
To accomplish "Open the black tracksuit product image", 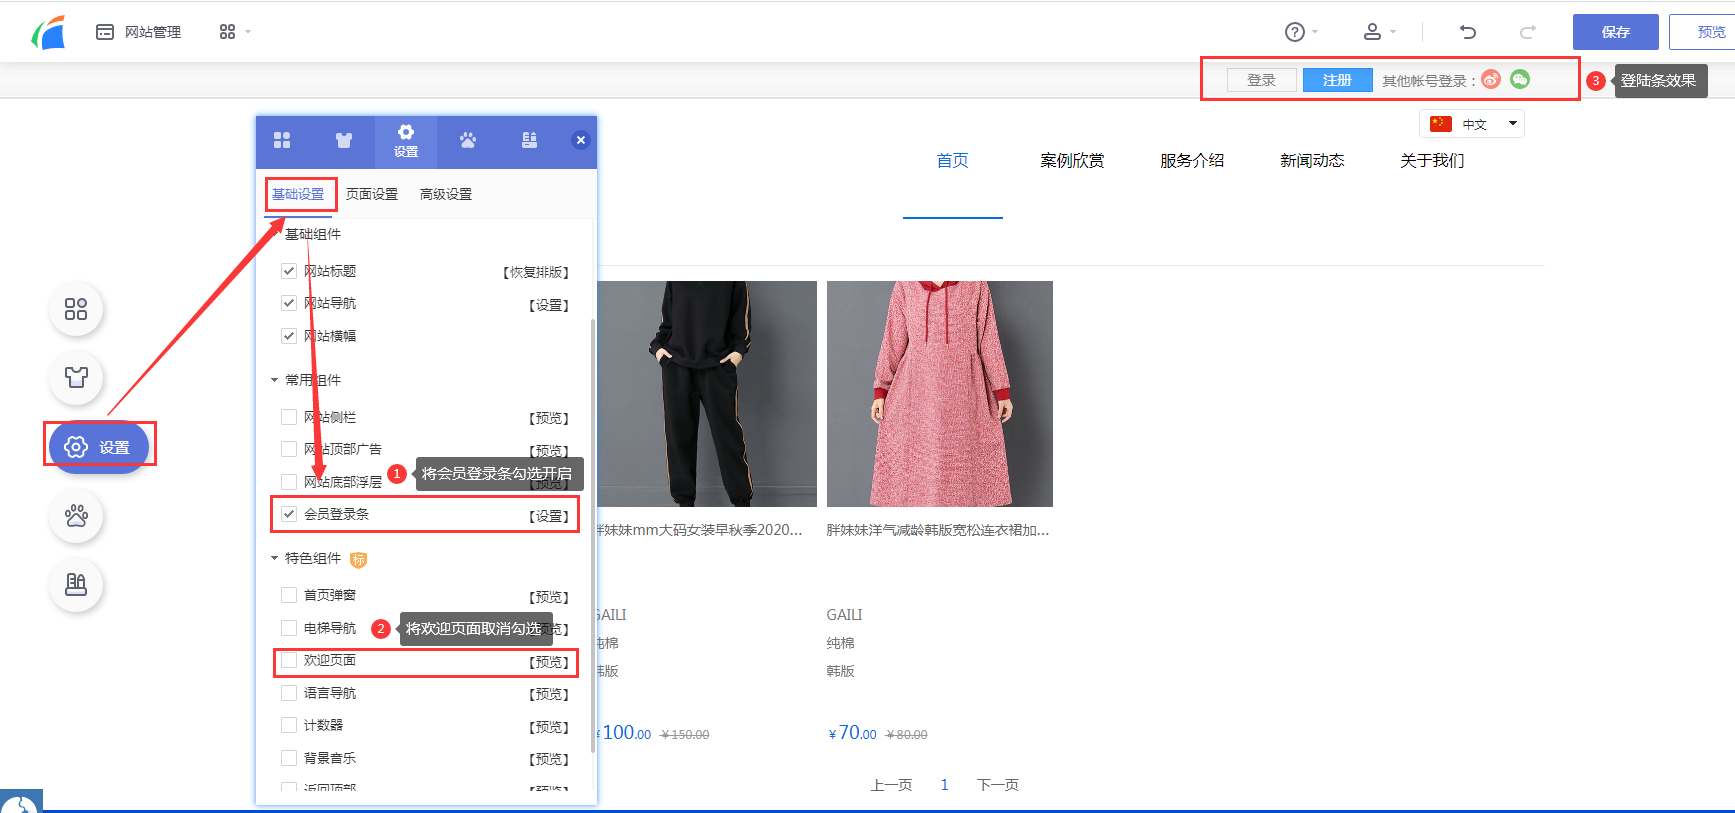I will coord(707,394).
